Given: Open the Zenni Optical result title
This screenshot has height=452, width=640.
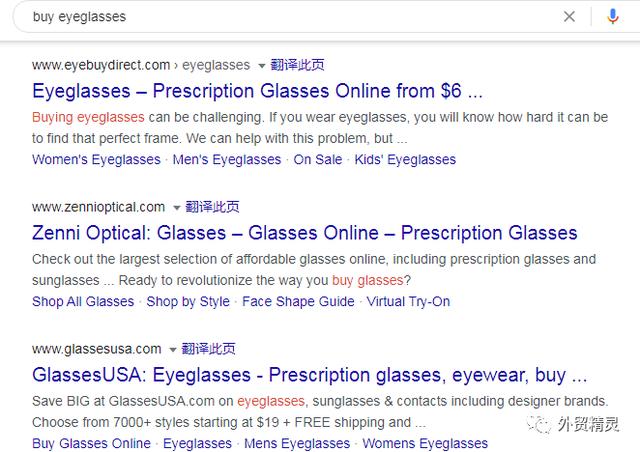Looking at the screenshot, I should coord(304,233).
